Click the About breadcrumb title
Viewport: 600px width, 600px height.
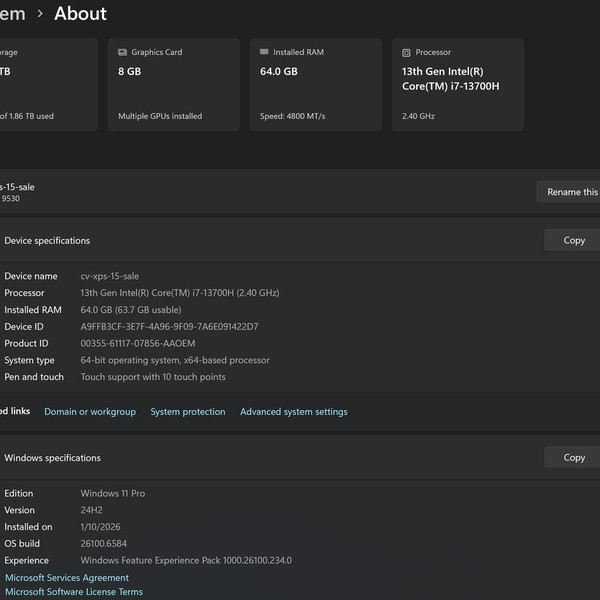tap(80, 13)
